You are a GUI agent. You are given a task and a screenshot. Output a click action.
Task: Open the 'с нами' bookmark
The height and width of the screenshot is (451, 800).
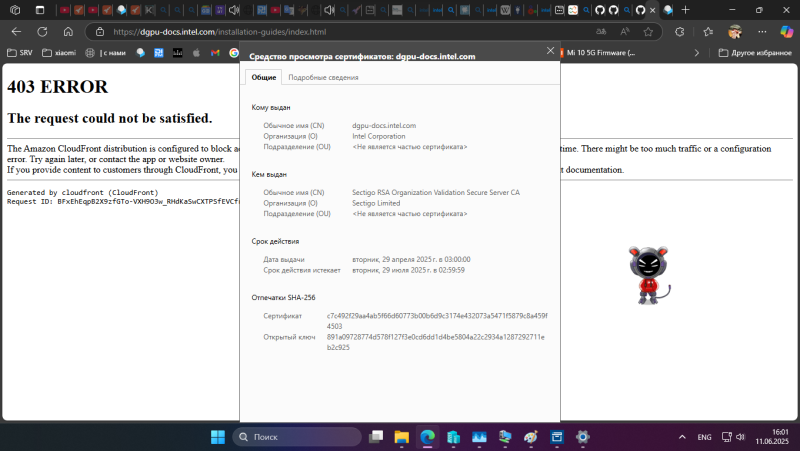[106, 53]
